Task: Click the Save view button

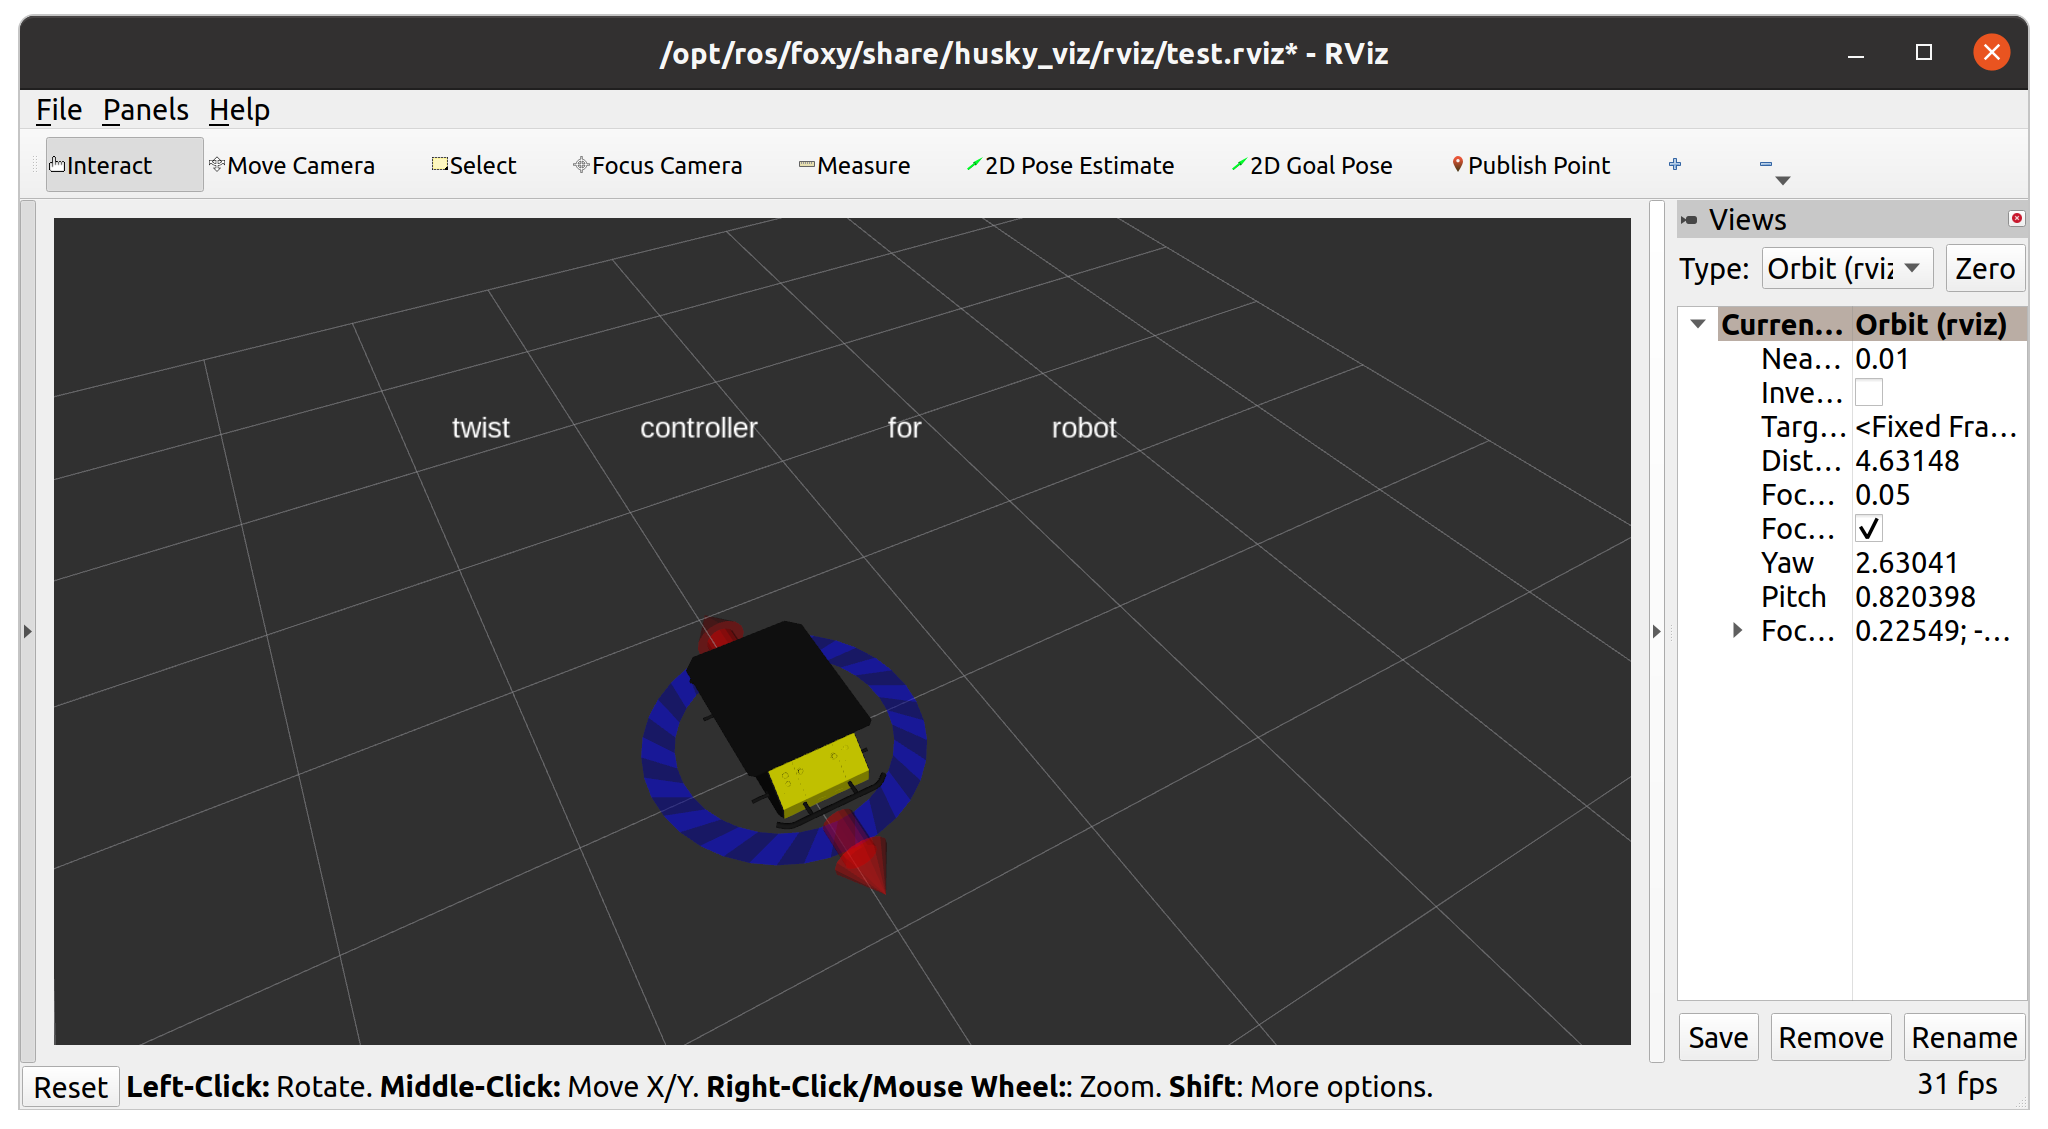Action: click(1718, 1038)
